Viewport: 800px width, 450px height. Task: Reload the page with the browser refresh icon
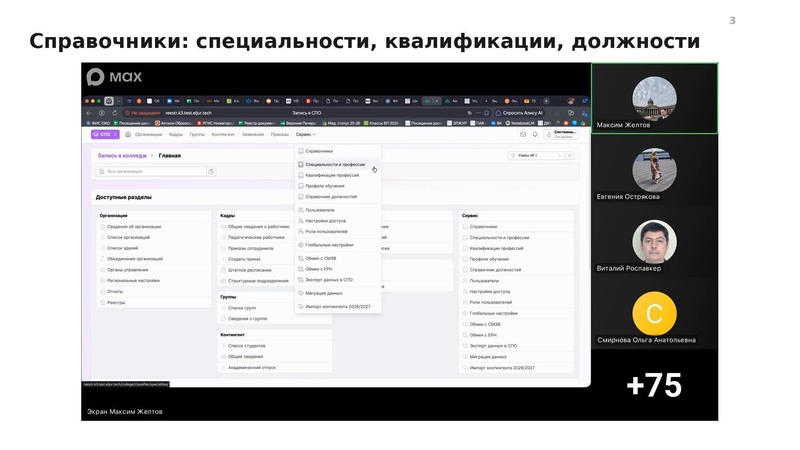(x=115, y=113)
